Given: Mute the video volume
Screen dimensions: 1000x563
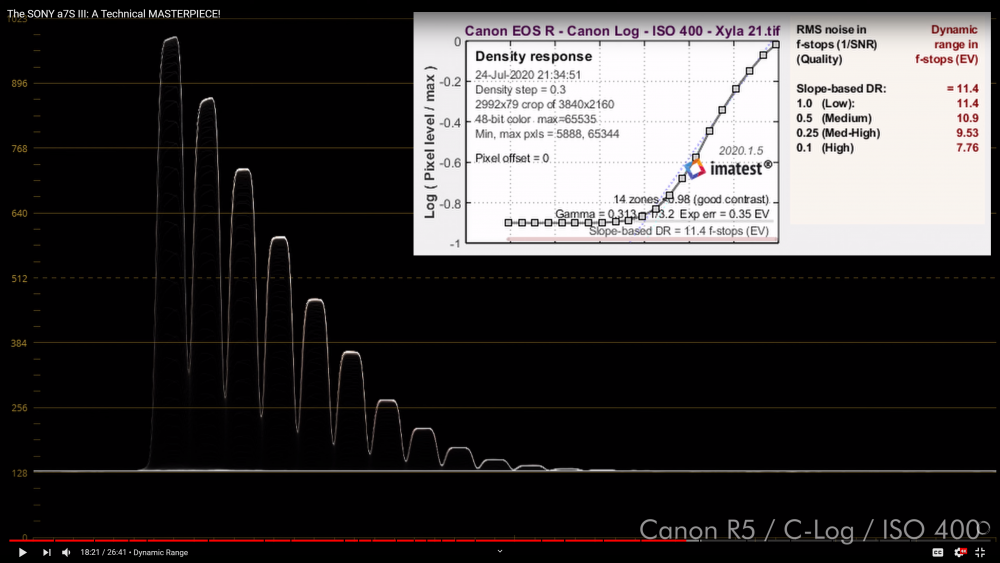Looking at the screenshot, I should [x=66, y=552].
